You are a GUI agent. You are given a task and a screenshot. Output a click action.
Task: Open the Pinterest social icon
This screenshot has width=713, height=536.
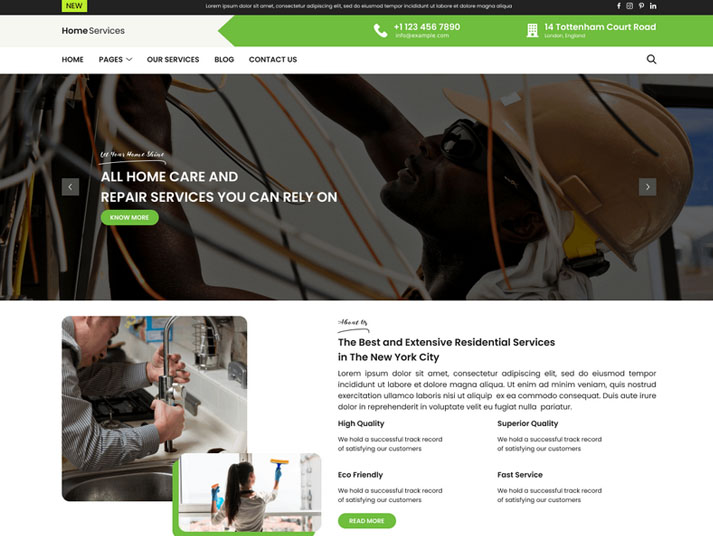pos(641,6)
